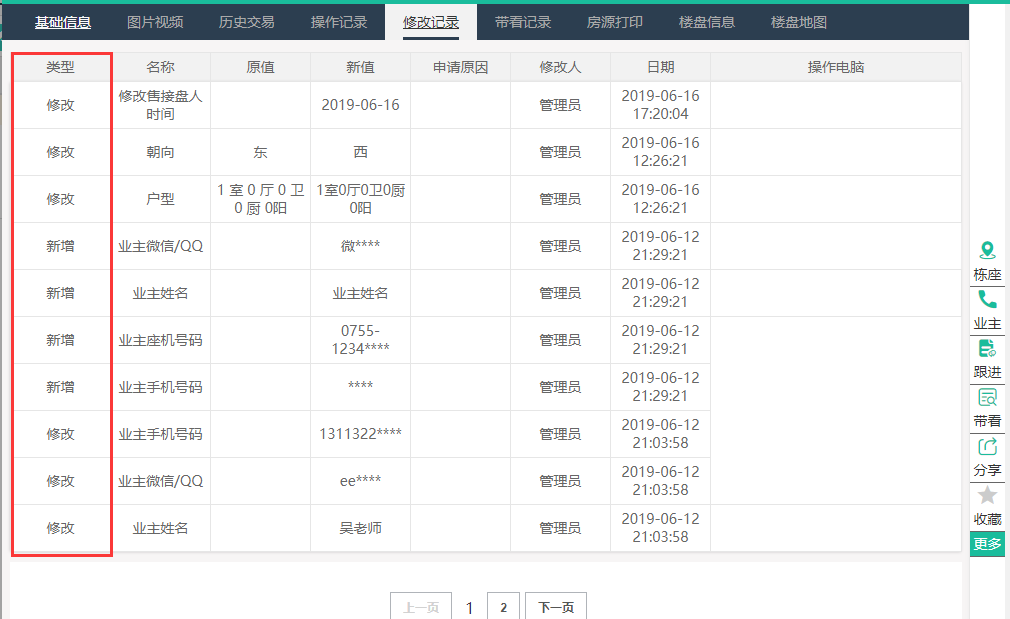Image resolution: width=1010 pixels, height=619 pixels.
Task: Click the original 1 室 0 厅 0 卫 value
Action: pyautogui.click(x=260, y=199)
